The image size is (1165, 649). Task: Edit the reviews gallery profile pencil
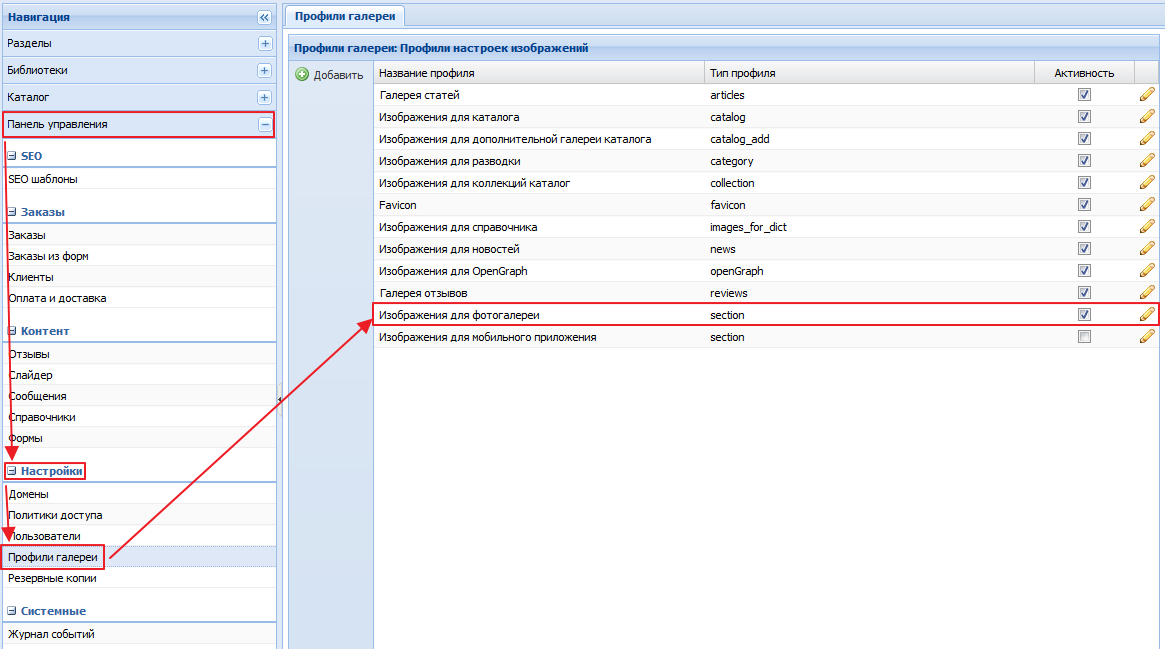point(1147,293)
